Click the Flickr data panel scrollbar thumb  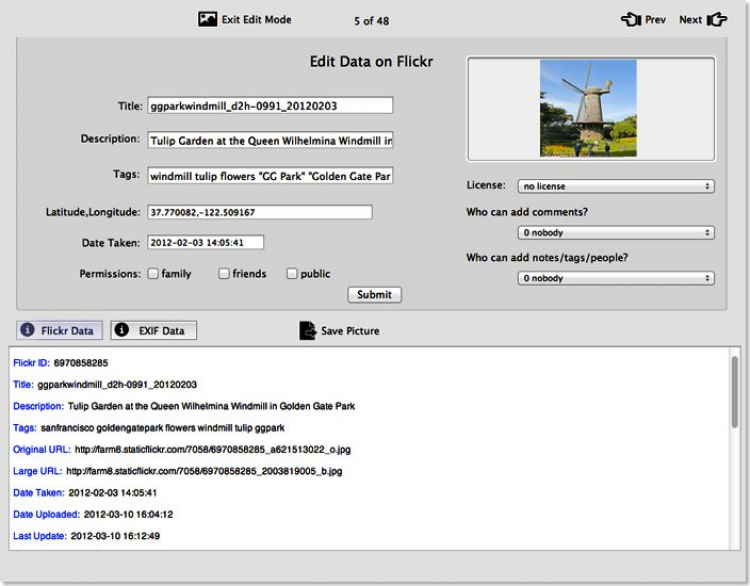click(x=734, y=392)
